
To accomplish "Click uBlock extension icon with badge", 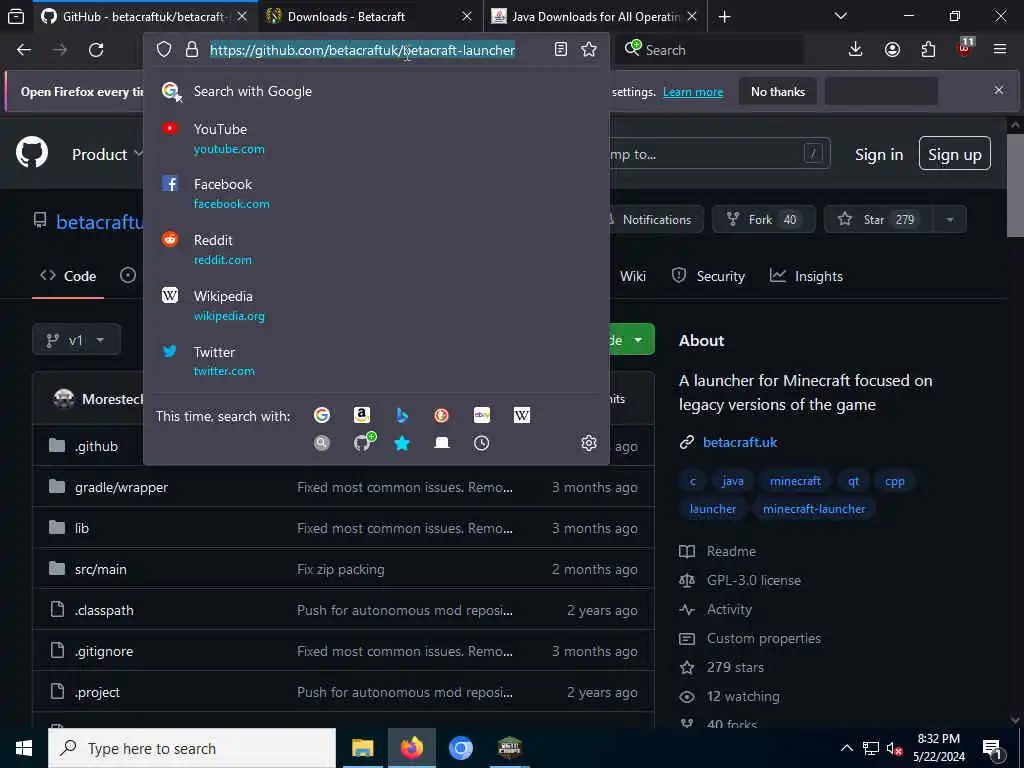I will tap(965, 48).
